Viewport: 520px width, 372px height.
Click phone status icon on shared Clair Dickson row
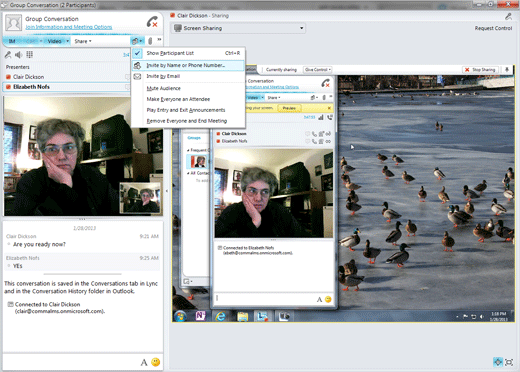coord(314,134)
